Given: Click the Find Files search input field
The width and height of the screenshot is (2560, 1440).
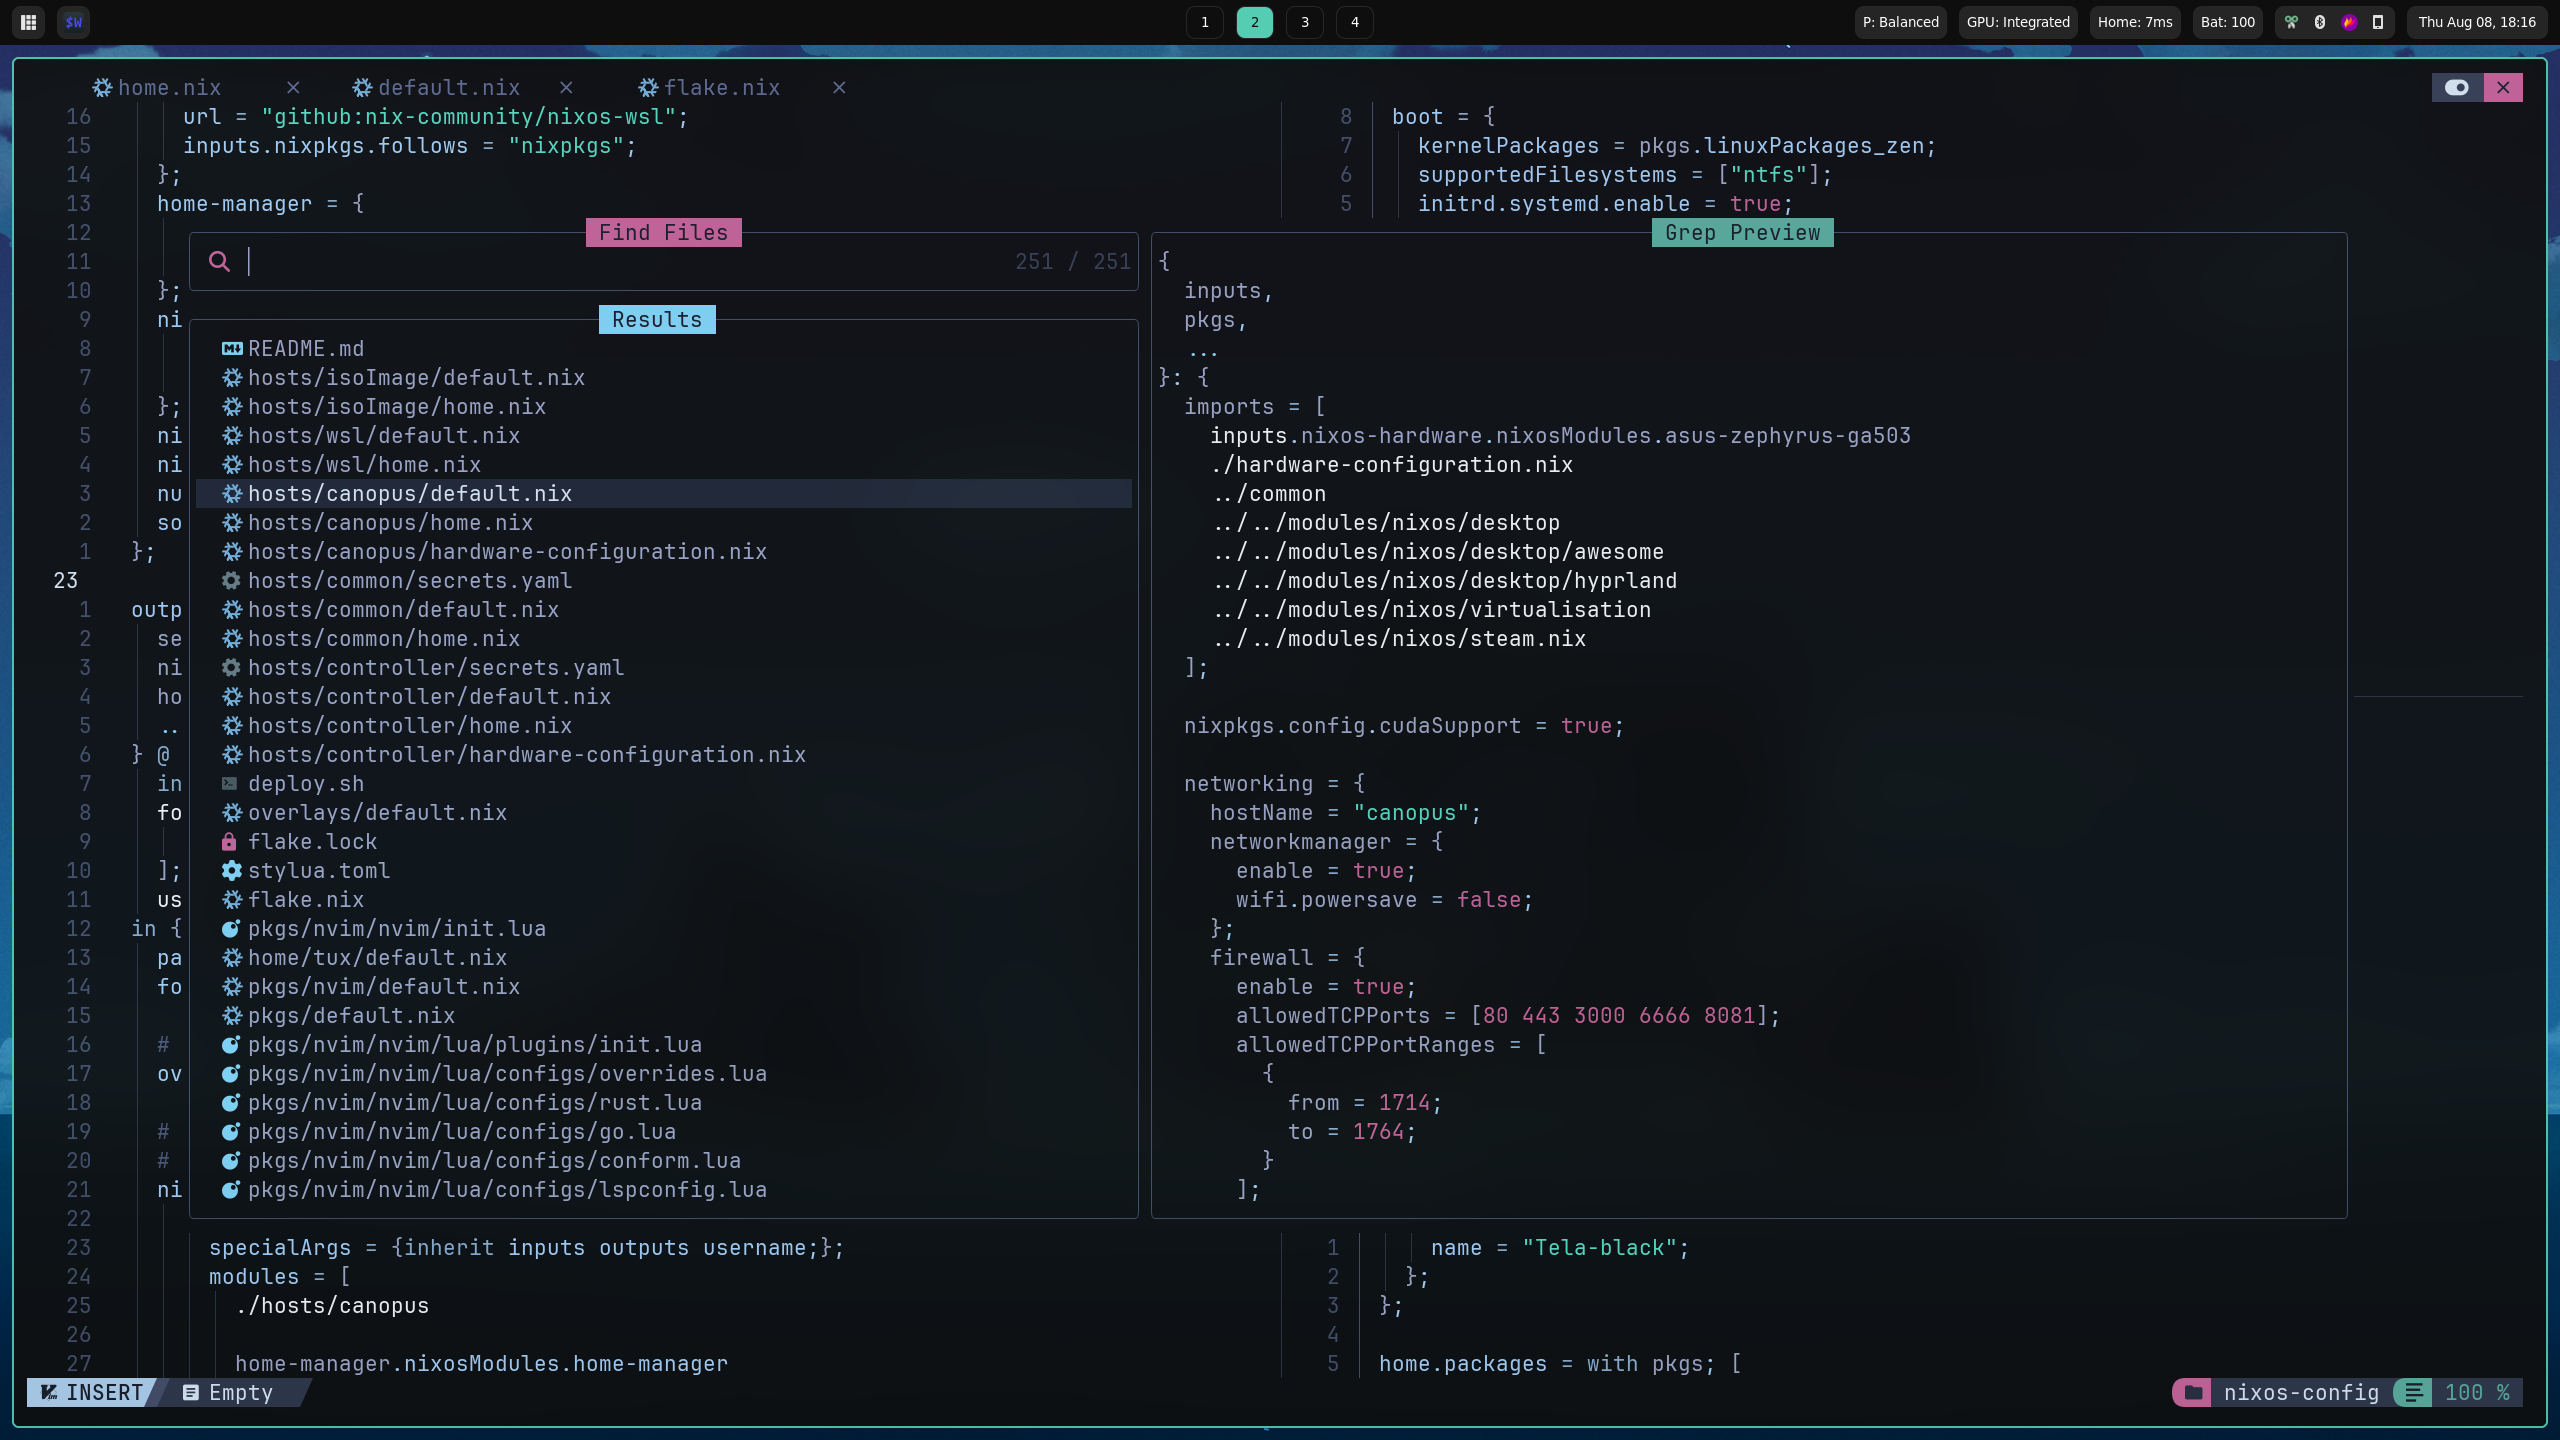Looking at the screenshot, I should click(620, 262).
